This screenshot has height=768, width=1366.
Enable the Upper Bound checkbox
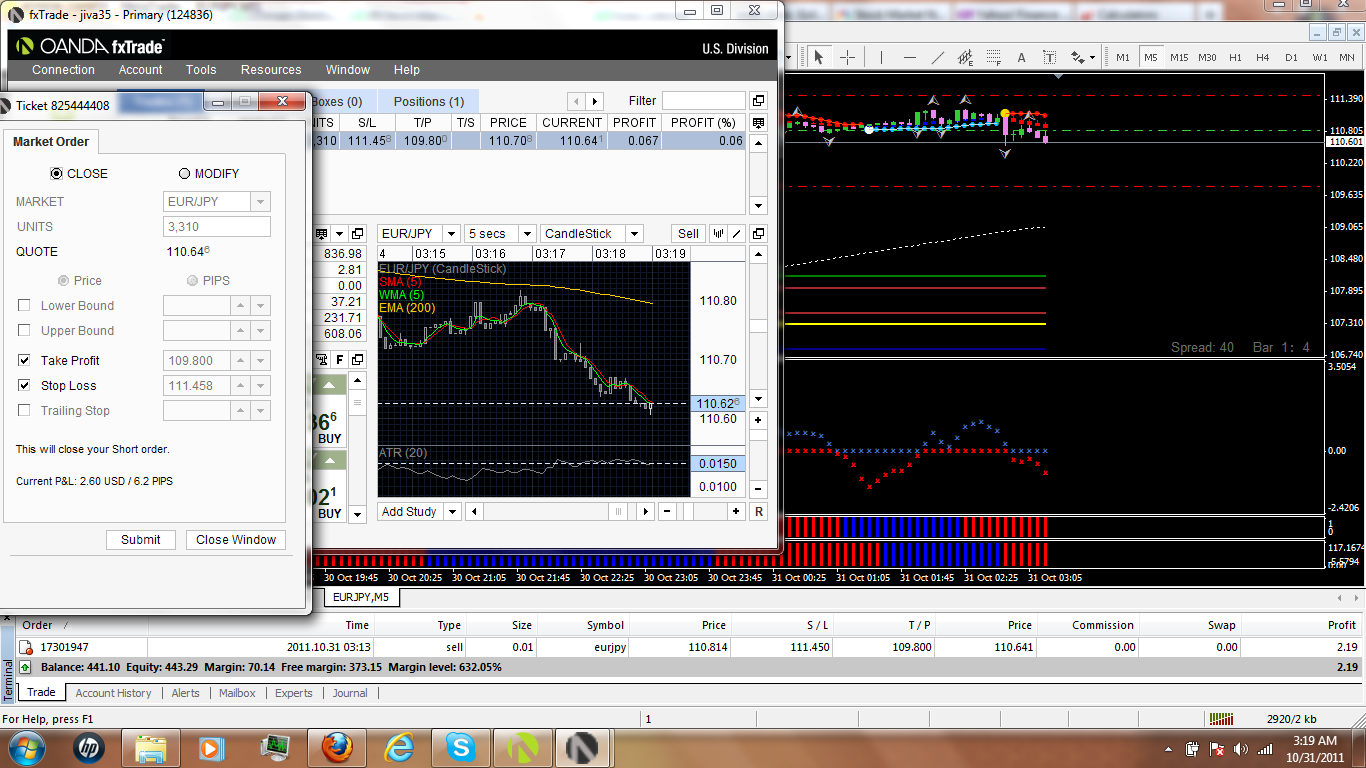[25, 330]
